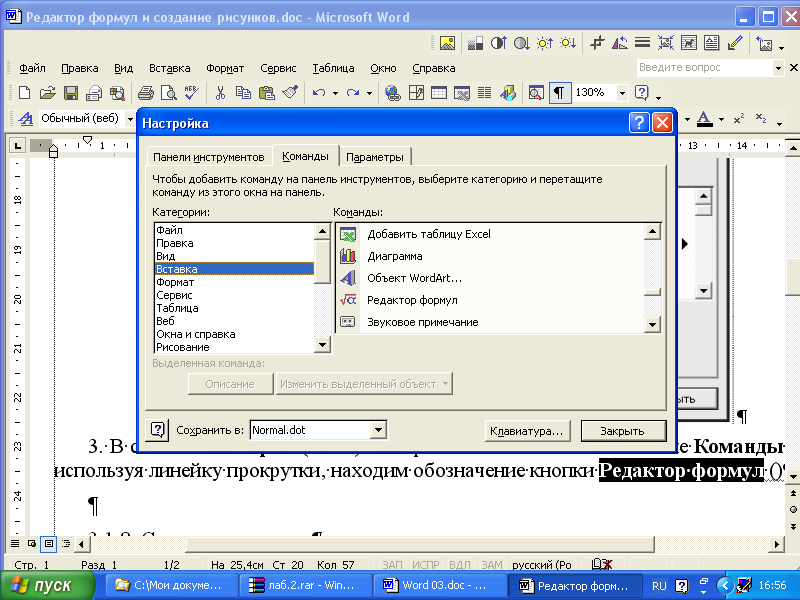Screen dimensions: 800x600
Task: Click the Закрыть button in dialog
Action: 623,431
